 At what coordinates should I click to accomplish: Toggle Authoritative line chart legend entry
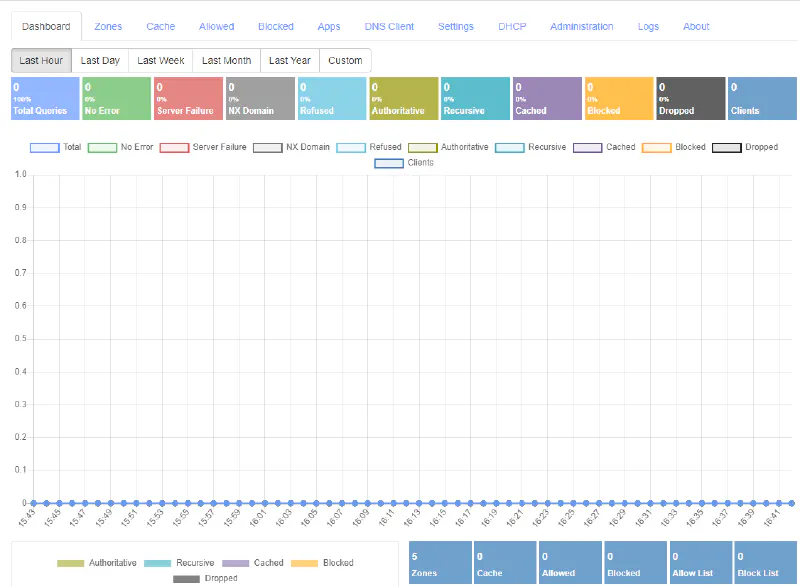coord(448,147)
